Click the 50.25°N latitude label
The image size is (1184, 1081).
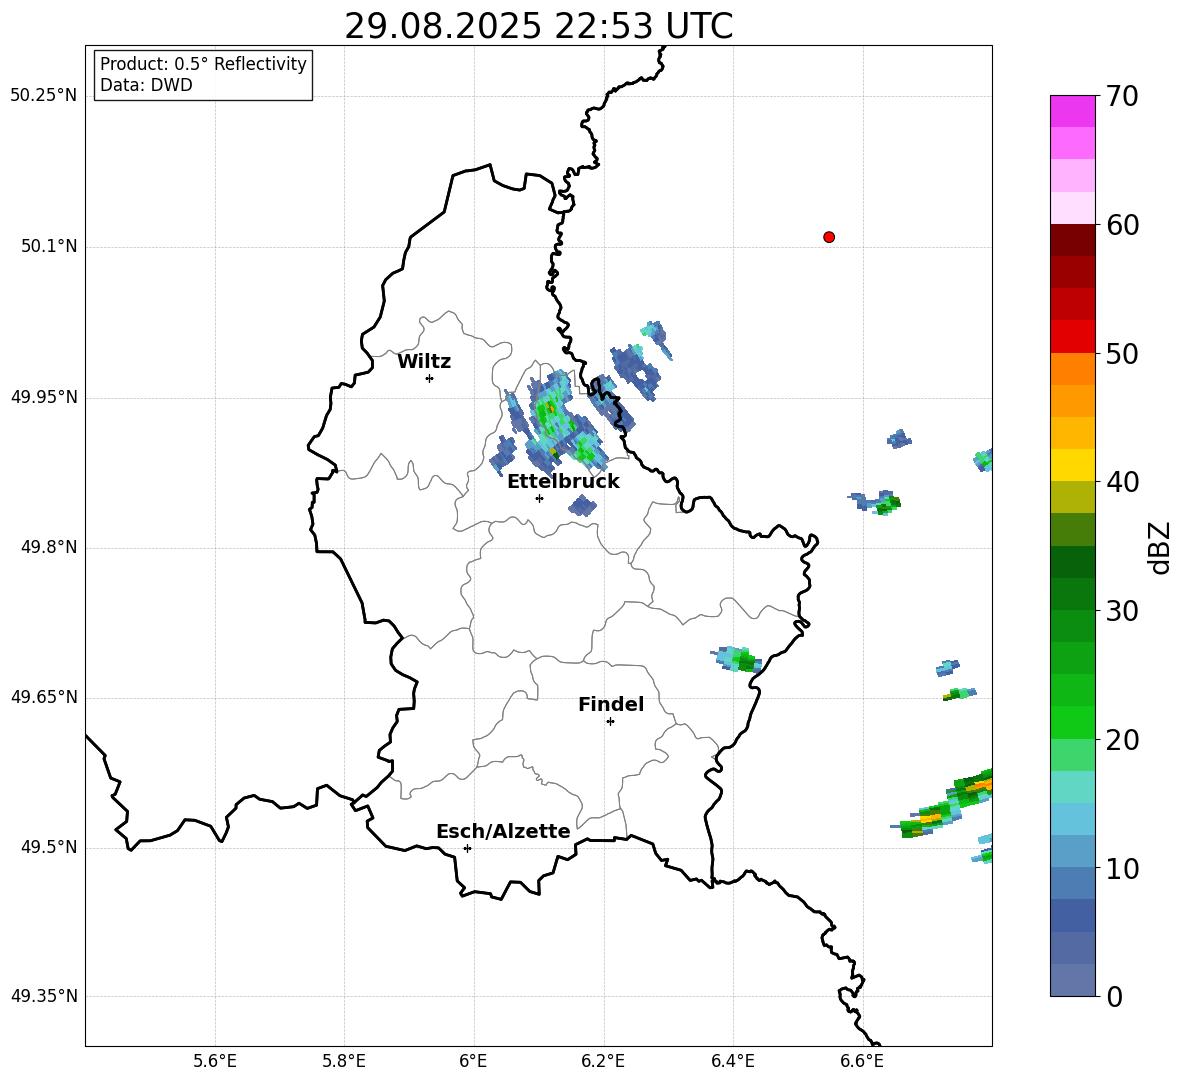[x=44, y=96]
